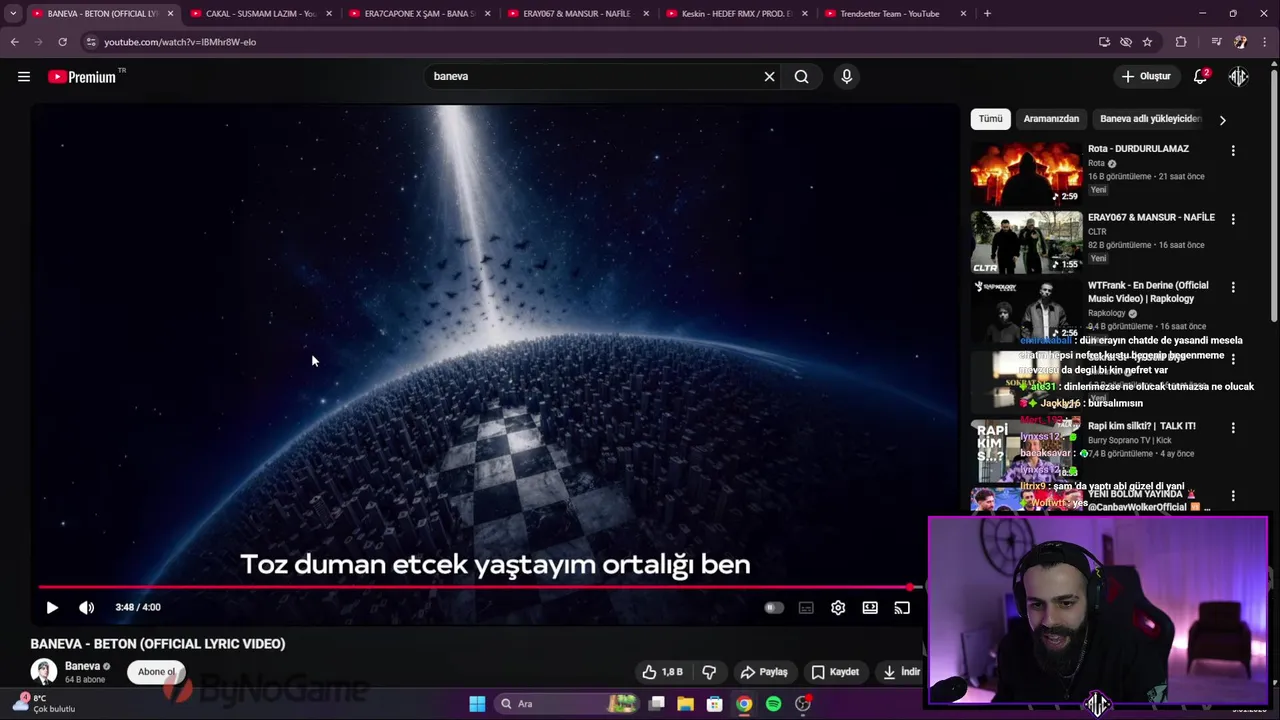Viewport: 1280px width, 720px height.
Task: Download the video with İndir
Action: click(x=901, y=672)
